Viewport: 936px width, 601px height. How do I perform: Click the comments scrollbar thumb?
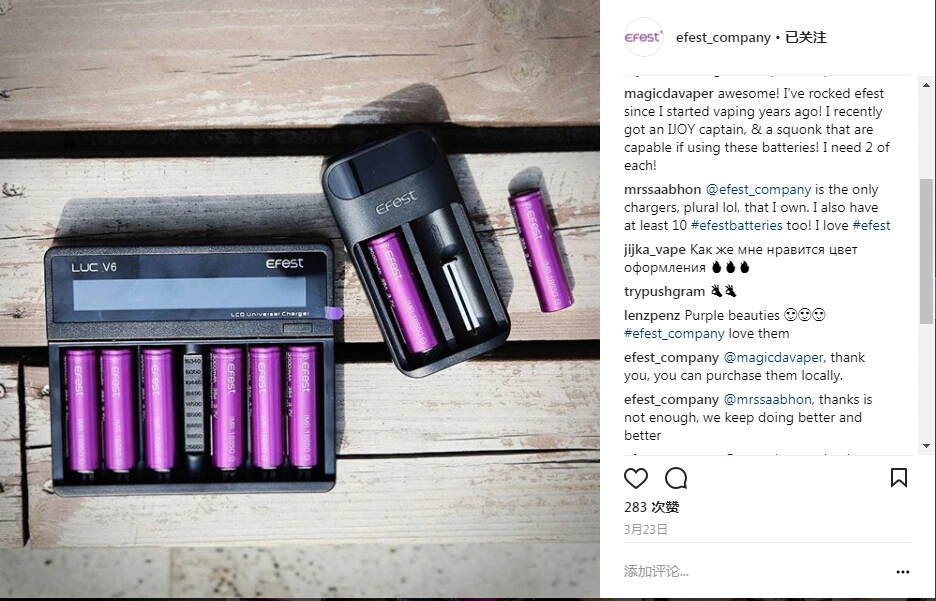(x=926, y=251)
